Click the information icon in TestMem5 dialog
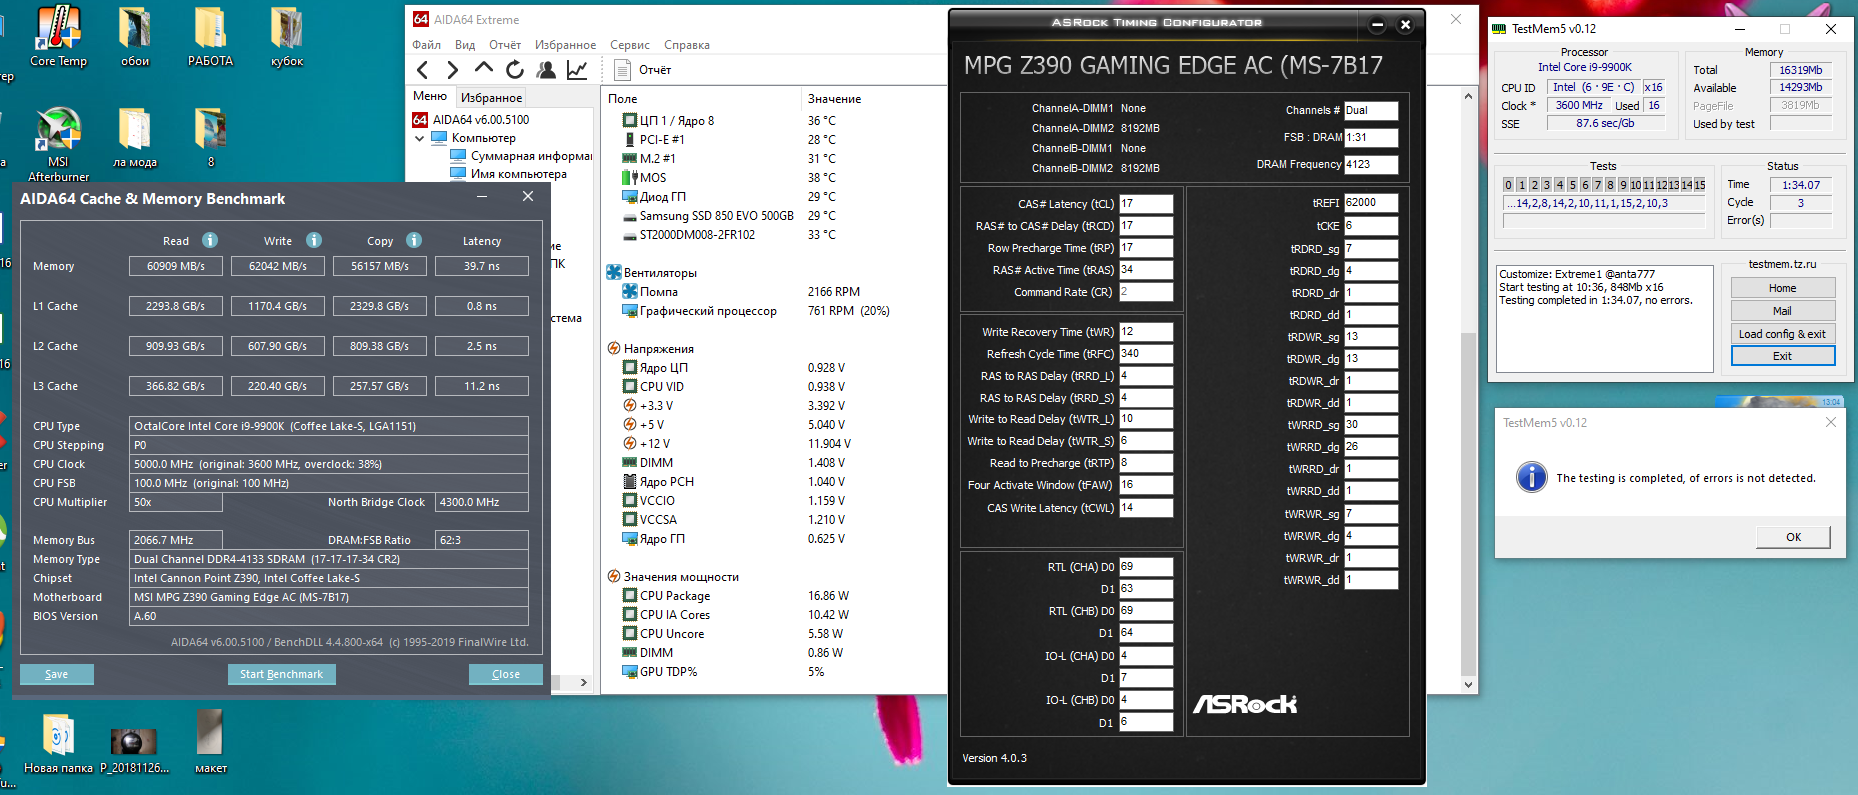 tap(1532, 477)
